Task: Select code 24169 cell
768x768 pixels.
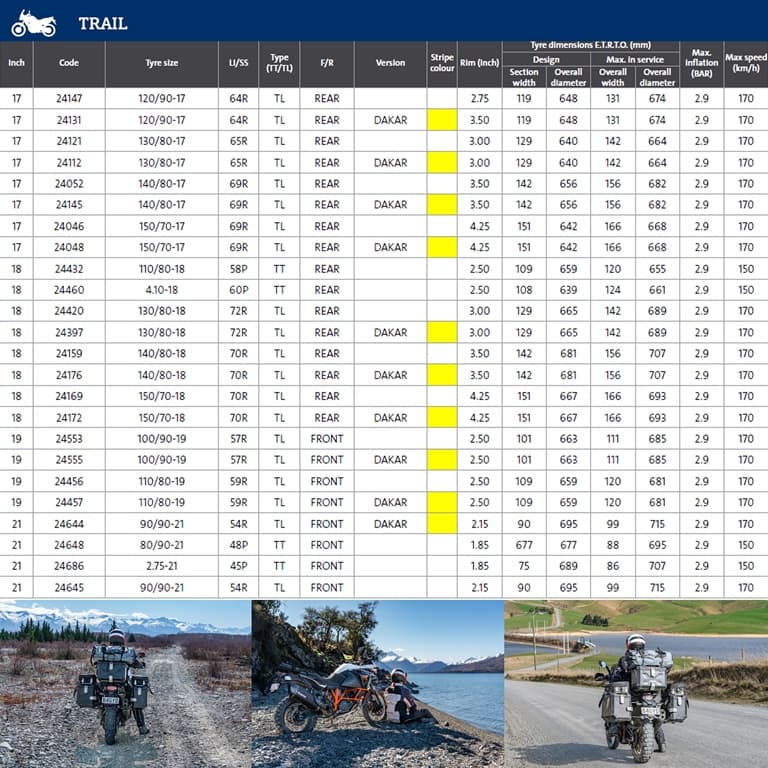Action: [x=69, y=396]
